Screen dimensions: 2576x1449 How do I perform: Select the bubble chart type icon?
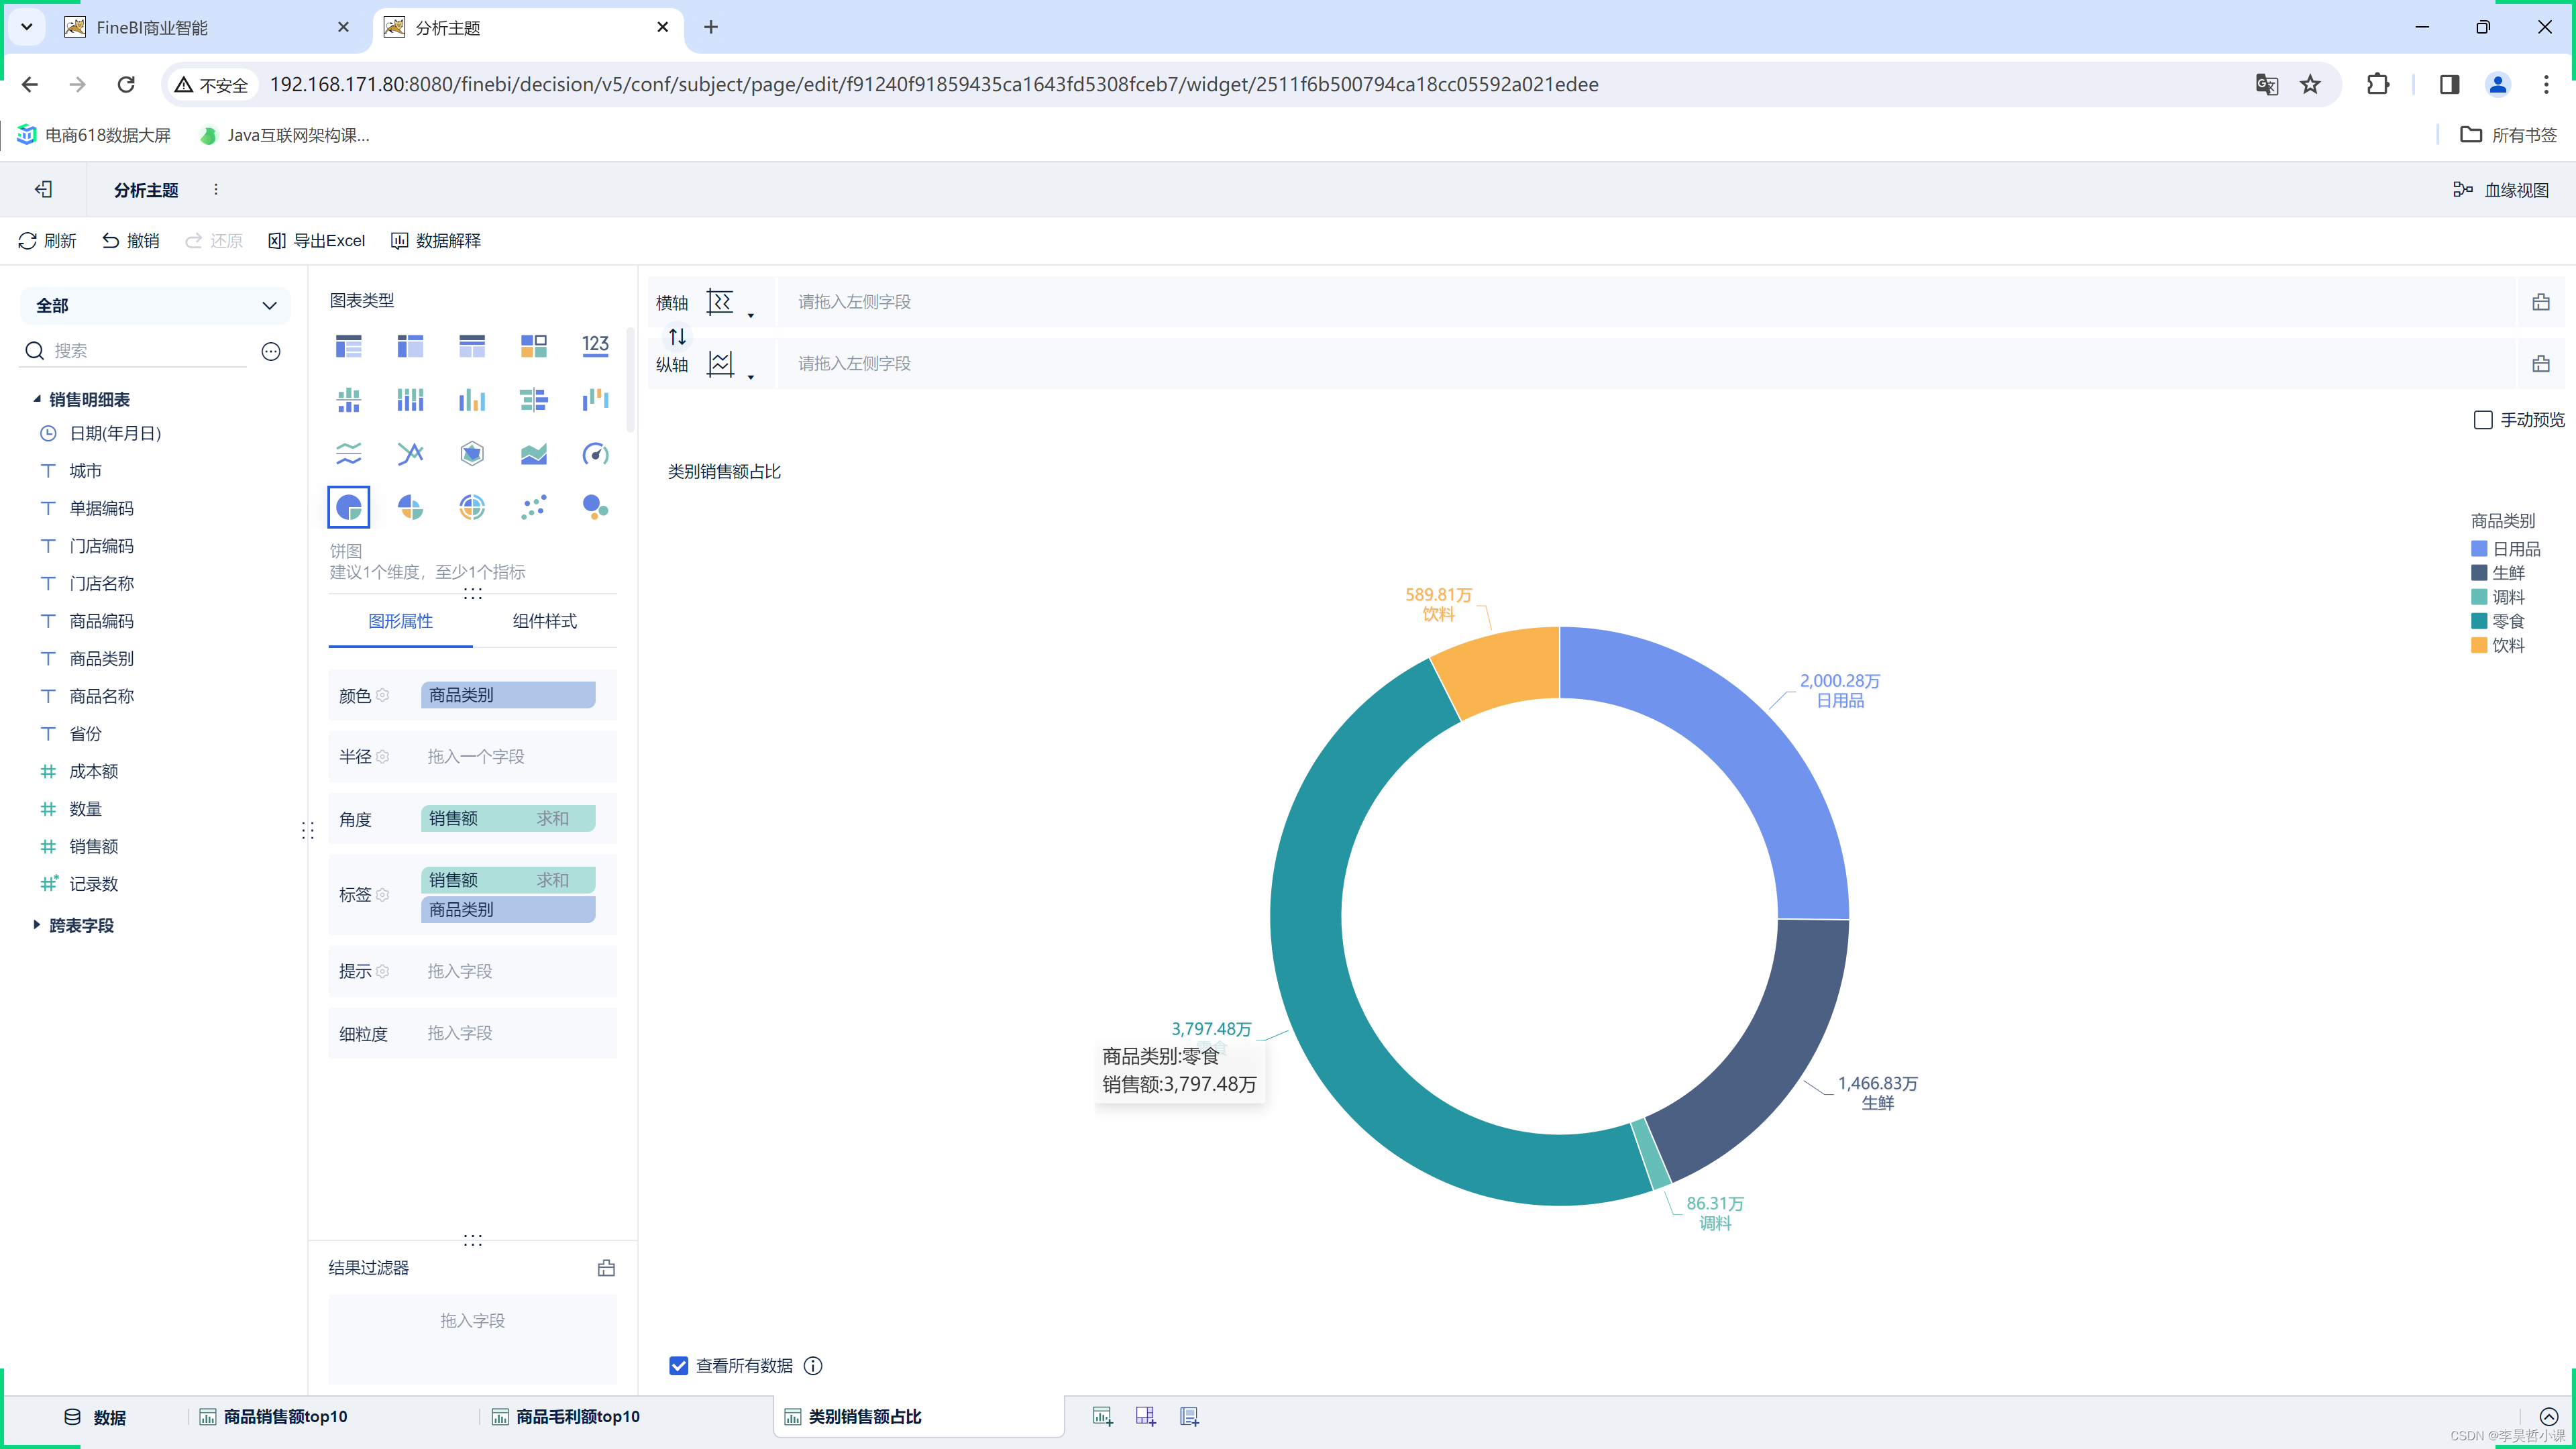click(x=595, y=507)
